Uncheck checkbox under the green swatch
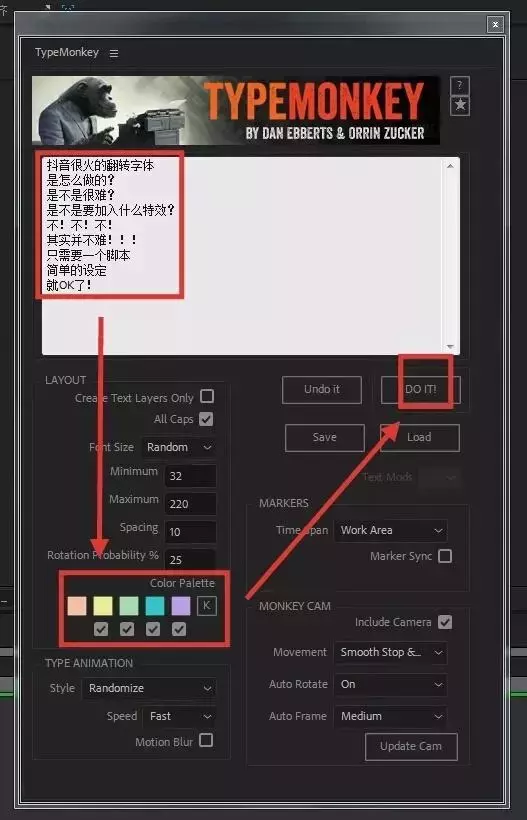This screenshot has width=527, height=820. pos(127,629)
